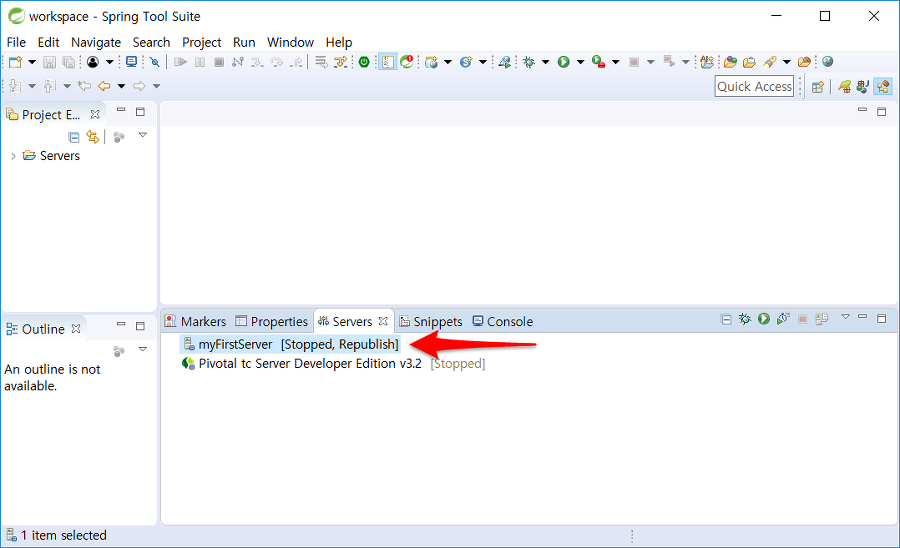Click the Debug bug icon in the main toolbar
The width and height of the screenshot is (900, 548).
click(x=529, y=62)
